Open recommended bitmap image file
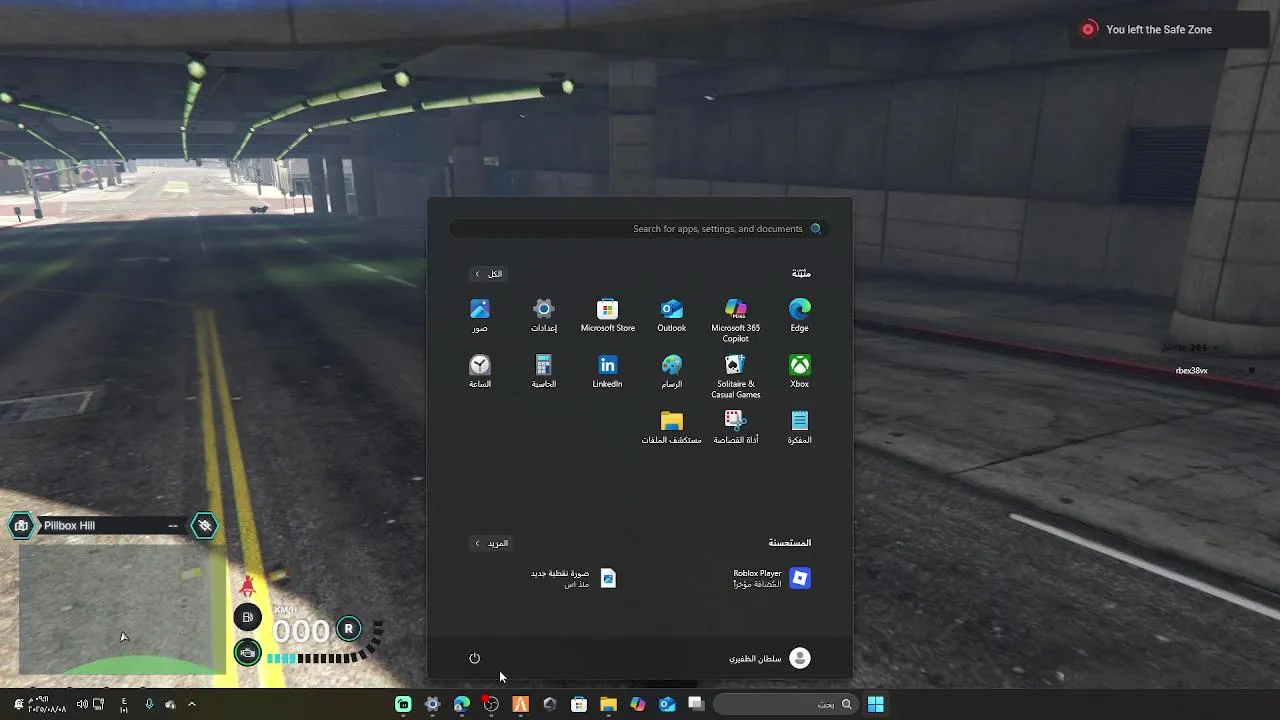The height and width of the screenshot is (720, 1280). tap(573, 578)
